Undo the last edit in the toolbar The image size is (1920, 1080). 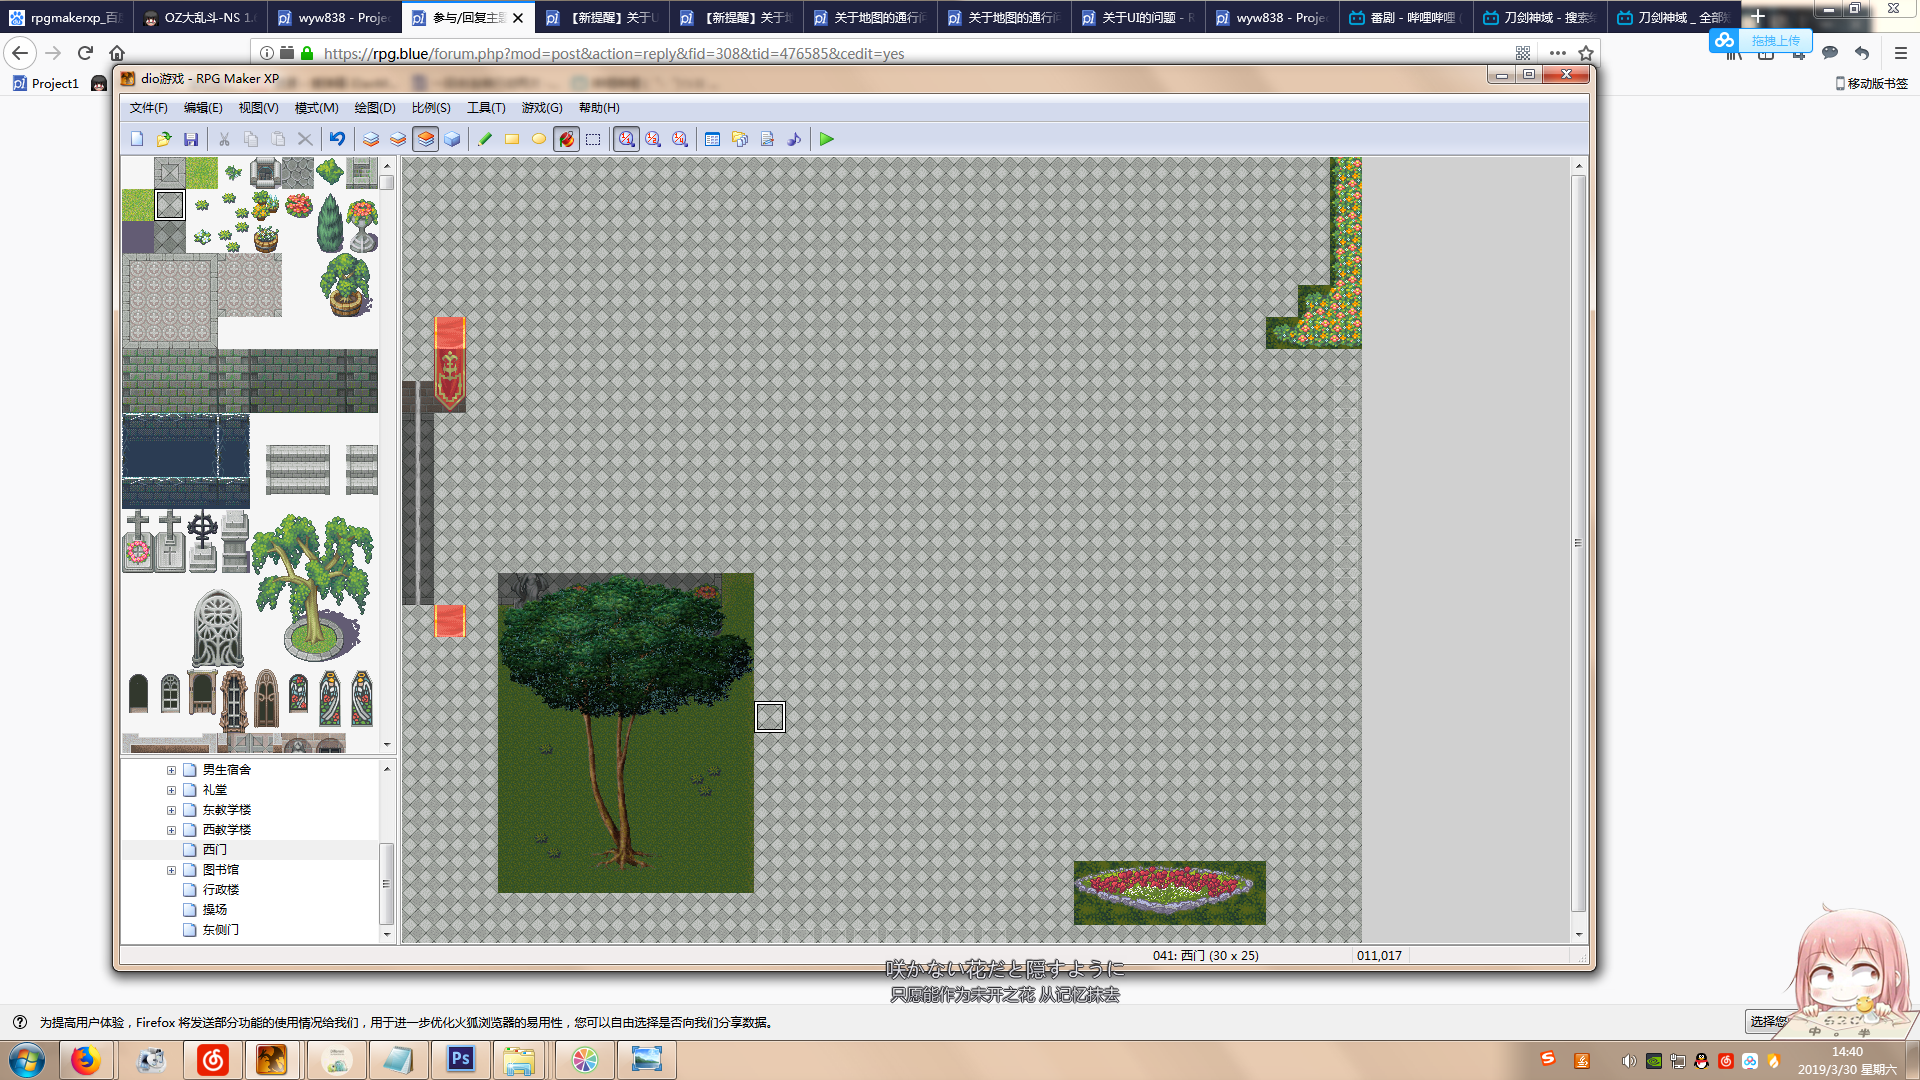pyautogui.click(x=337, y=139)
